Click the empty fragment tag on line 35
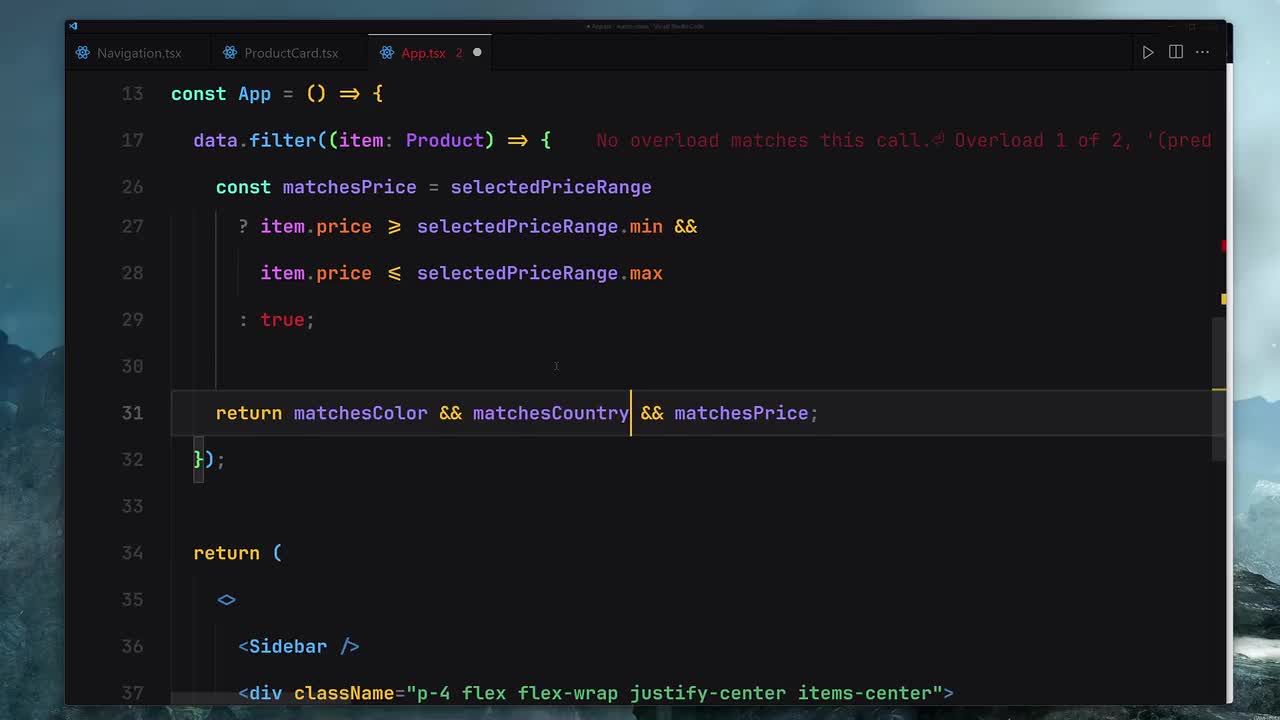This screenshot has width=1280, height=720. (227, 600)
